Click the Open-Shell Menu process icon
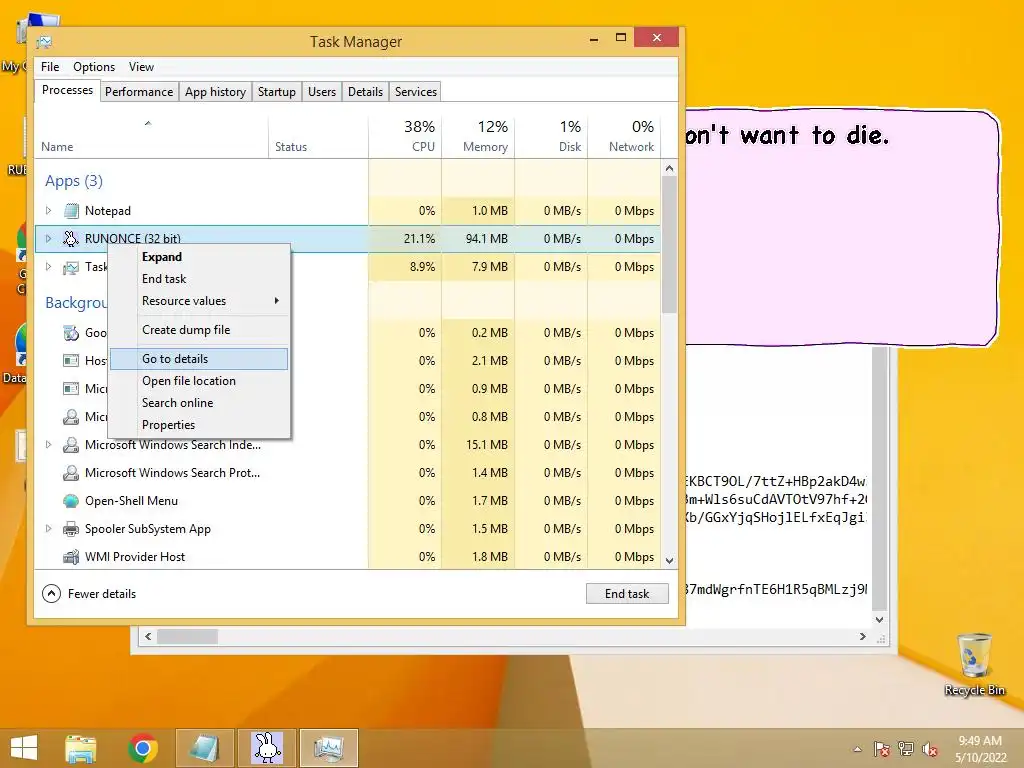This screenshot has width=1024, height=768. [x=71, y=501]
